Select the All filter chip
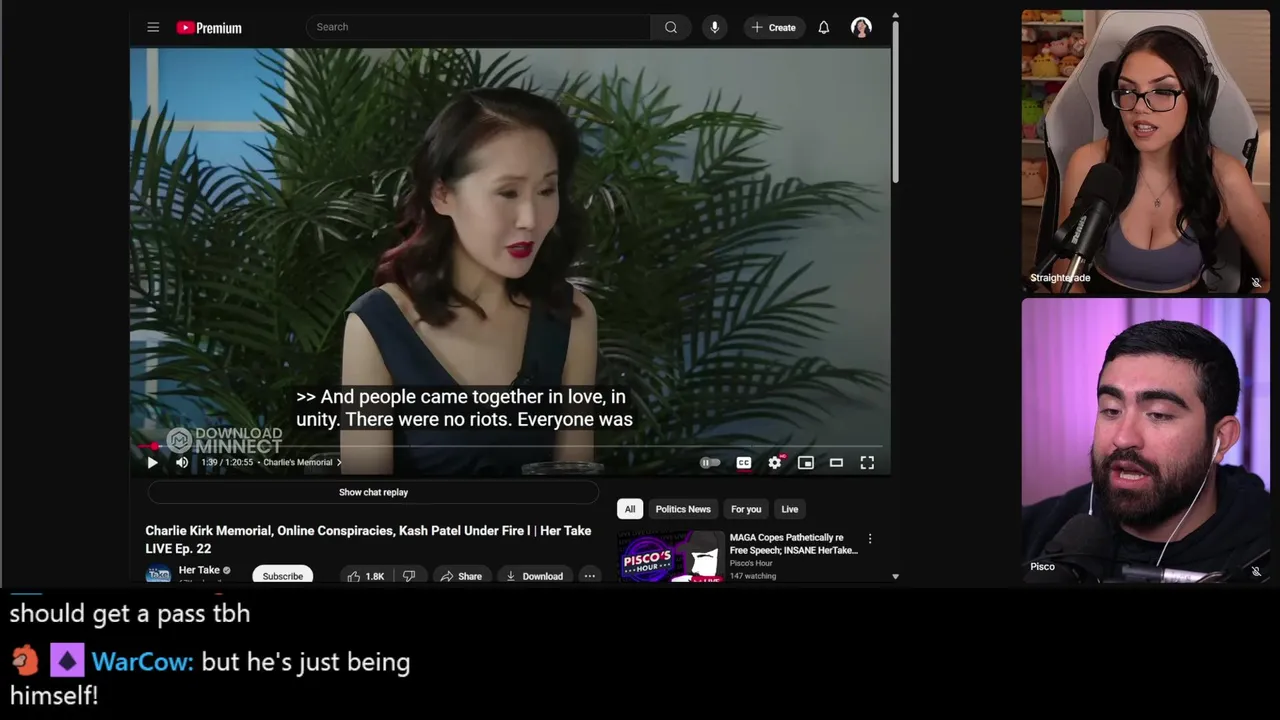 click(630, 509)
